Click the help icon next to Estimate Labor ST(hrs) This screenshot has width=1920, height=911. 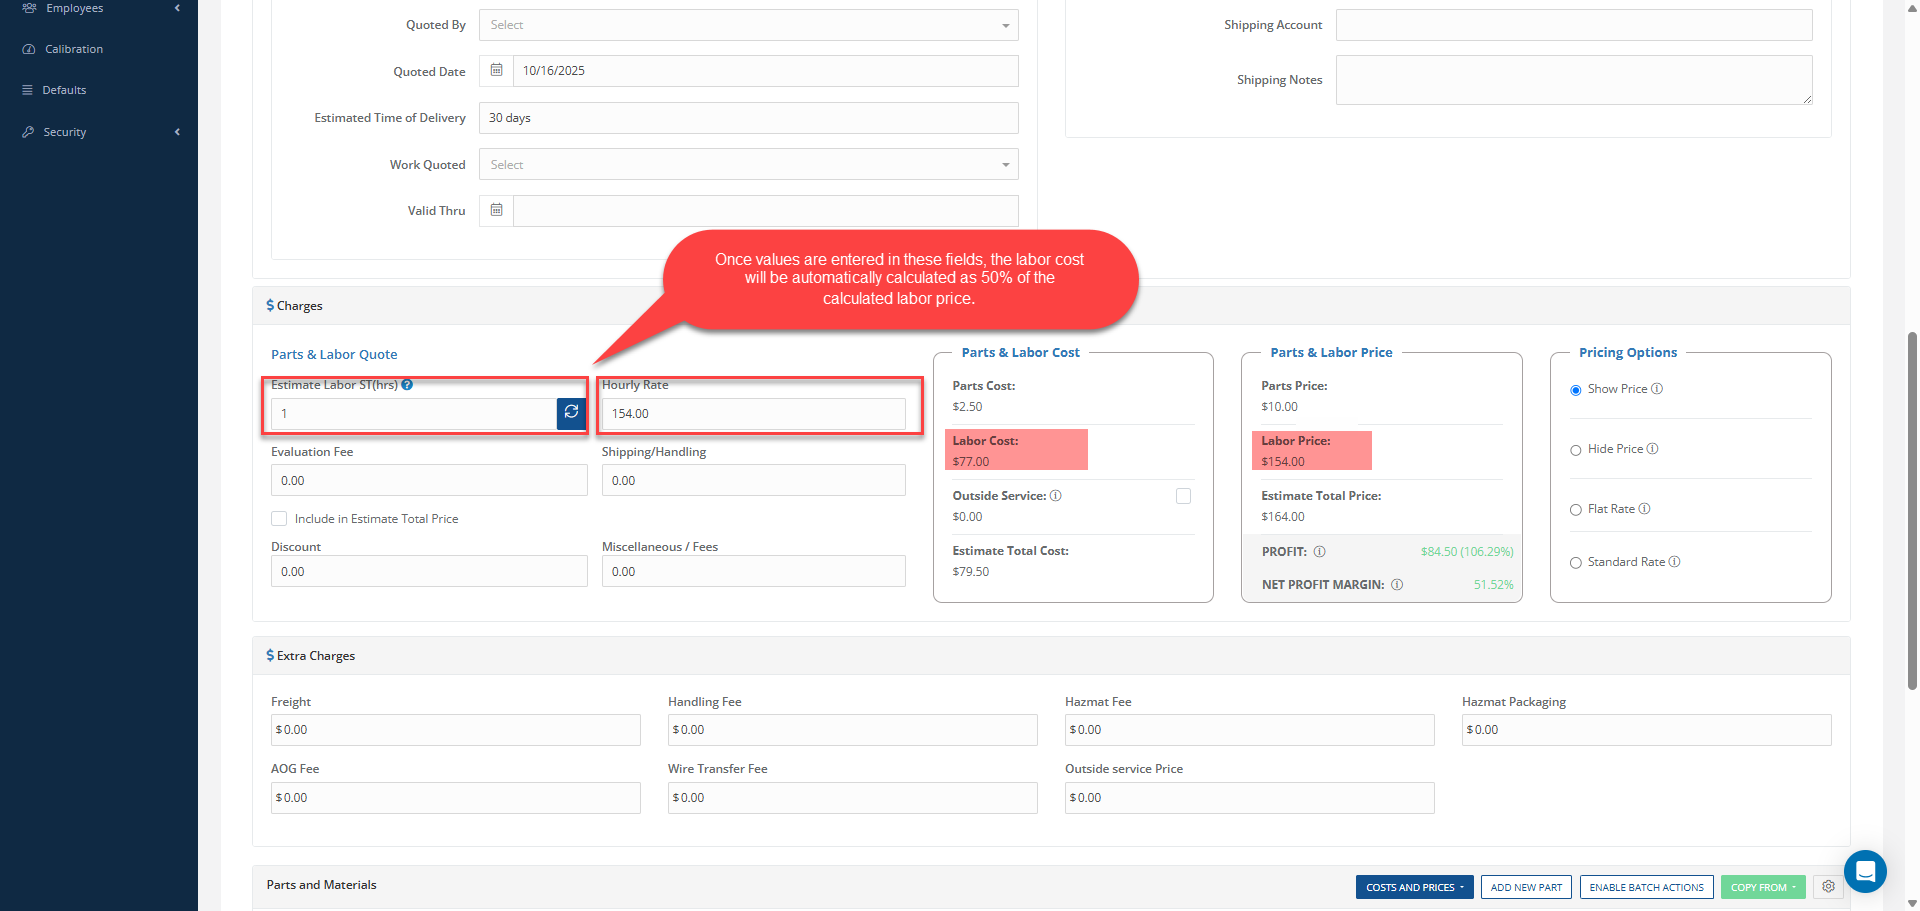click(x=408, y=385)
